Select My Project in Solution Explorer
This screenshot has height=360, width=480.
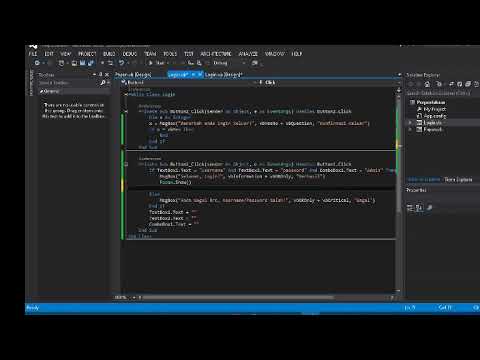[x=435, y=109]
